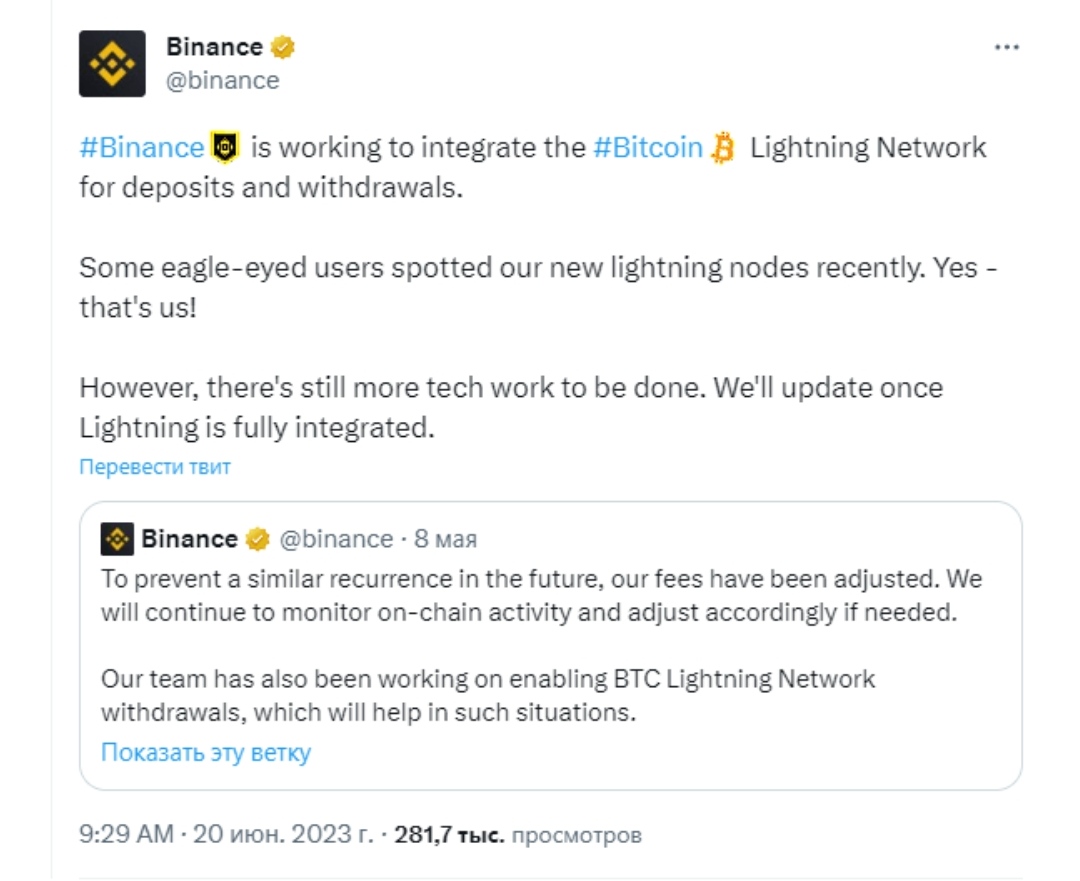Click the large Binance profile avatar

112,64
